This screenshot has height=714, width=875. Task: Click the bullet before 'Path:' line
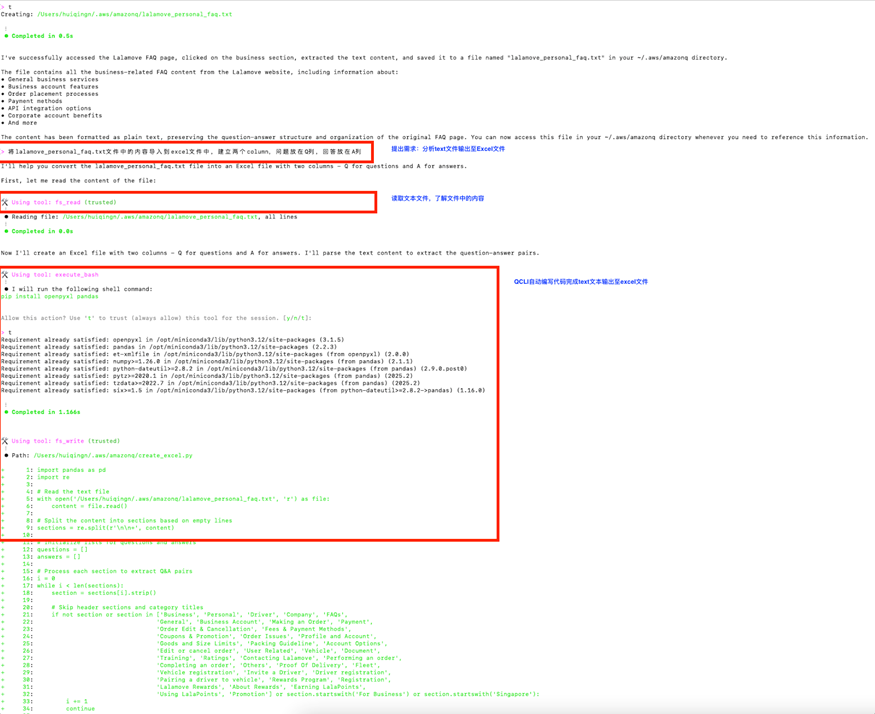7,456
